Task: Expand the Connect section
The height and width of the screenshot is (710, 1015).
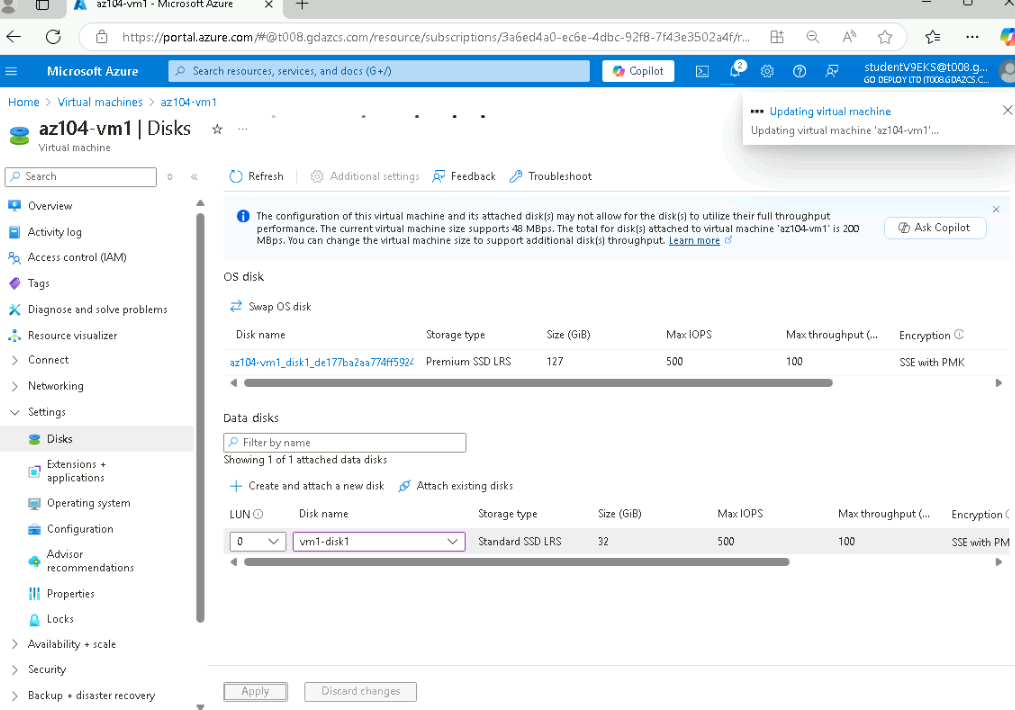Action: [48, 360]
